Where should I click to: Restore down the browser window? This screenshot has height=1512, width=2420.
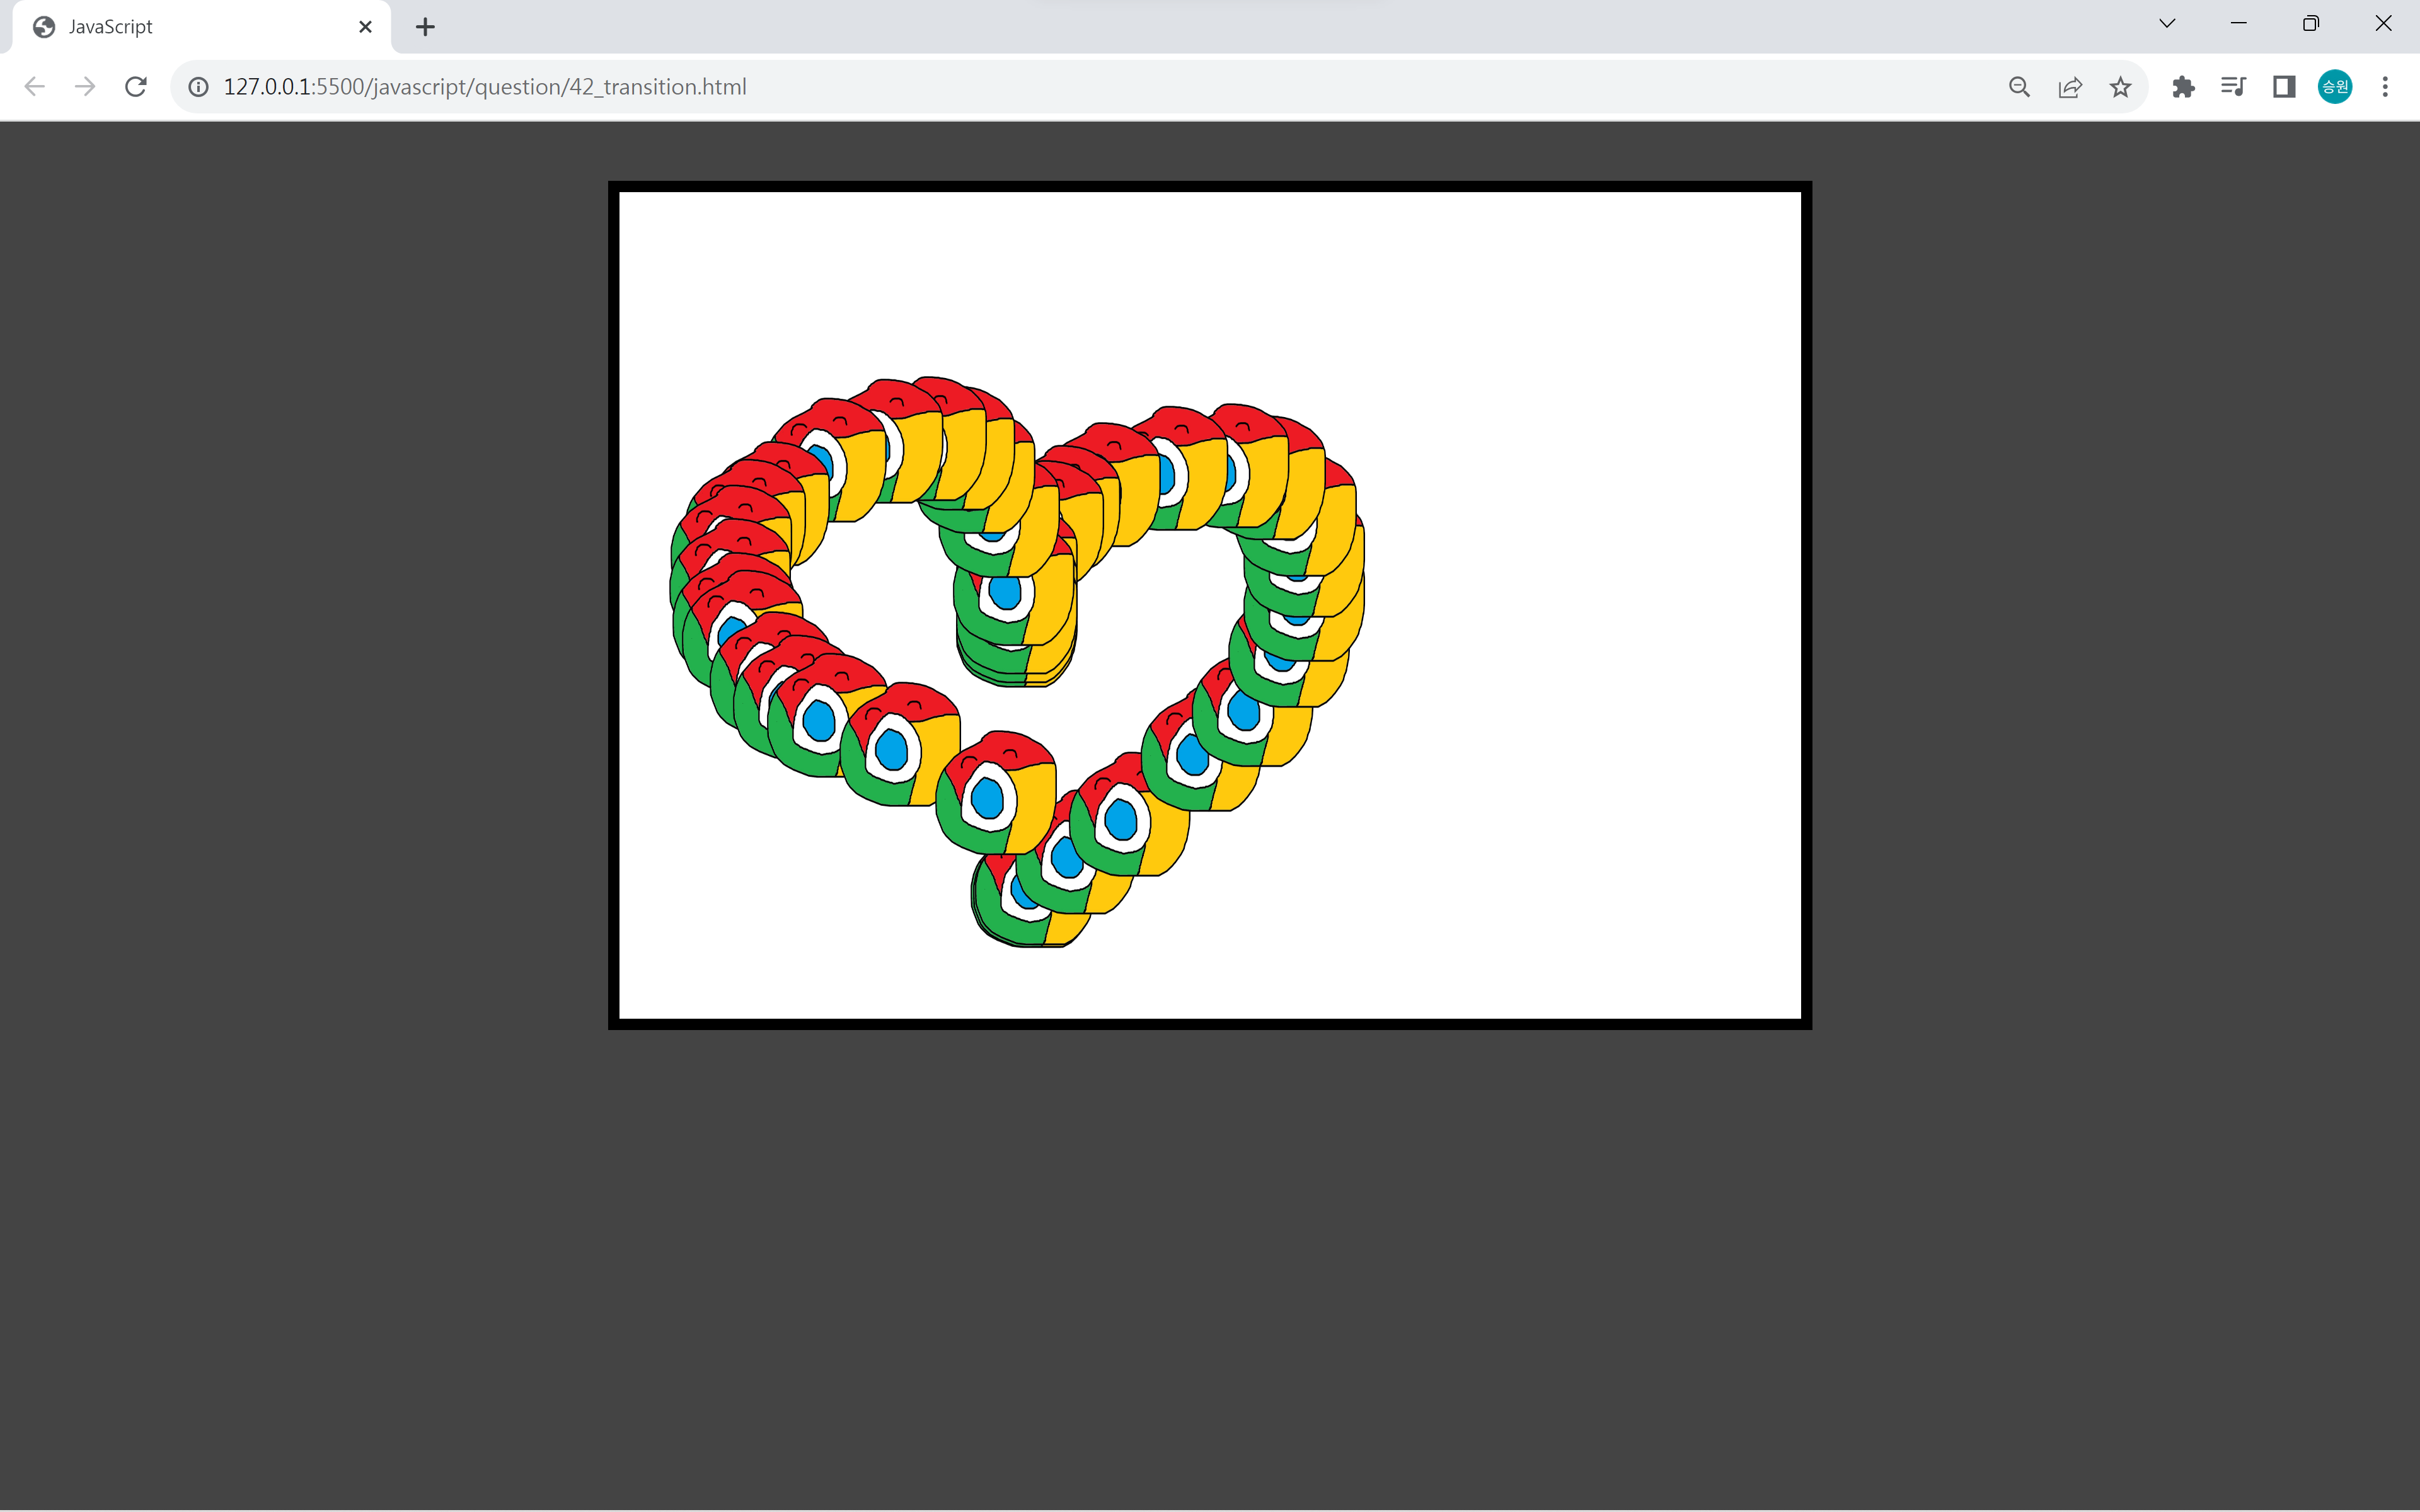pyautogui.click(x=2310, y=24)
